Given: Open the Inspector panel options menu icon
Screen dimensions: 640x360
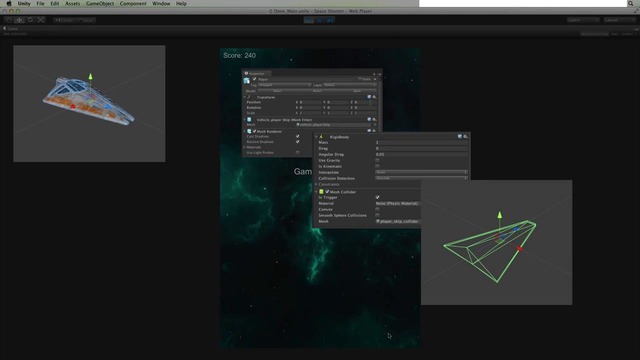Looking at the screenshot, I should (x=380, y=74).
